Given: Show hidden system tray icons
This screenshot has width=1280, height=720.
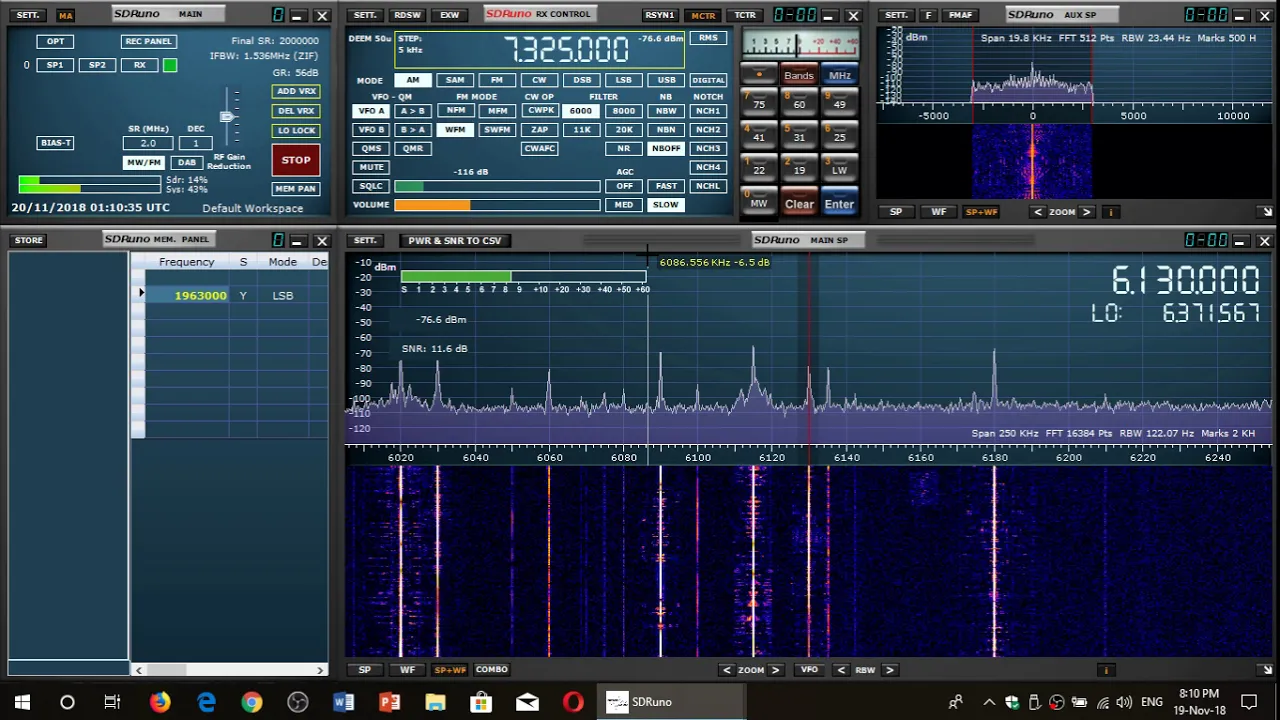Looking at the screenshot, I should point(989,702).
